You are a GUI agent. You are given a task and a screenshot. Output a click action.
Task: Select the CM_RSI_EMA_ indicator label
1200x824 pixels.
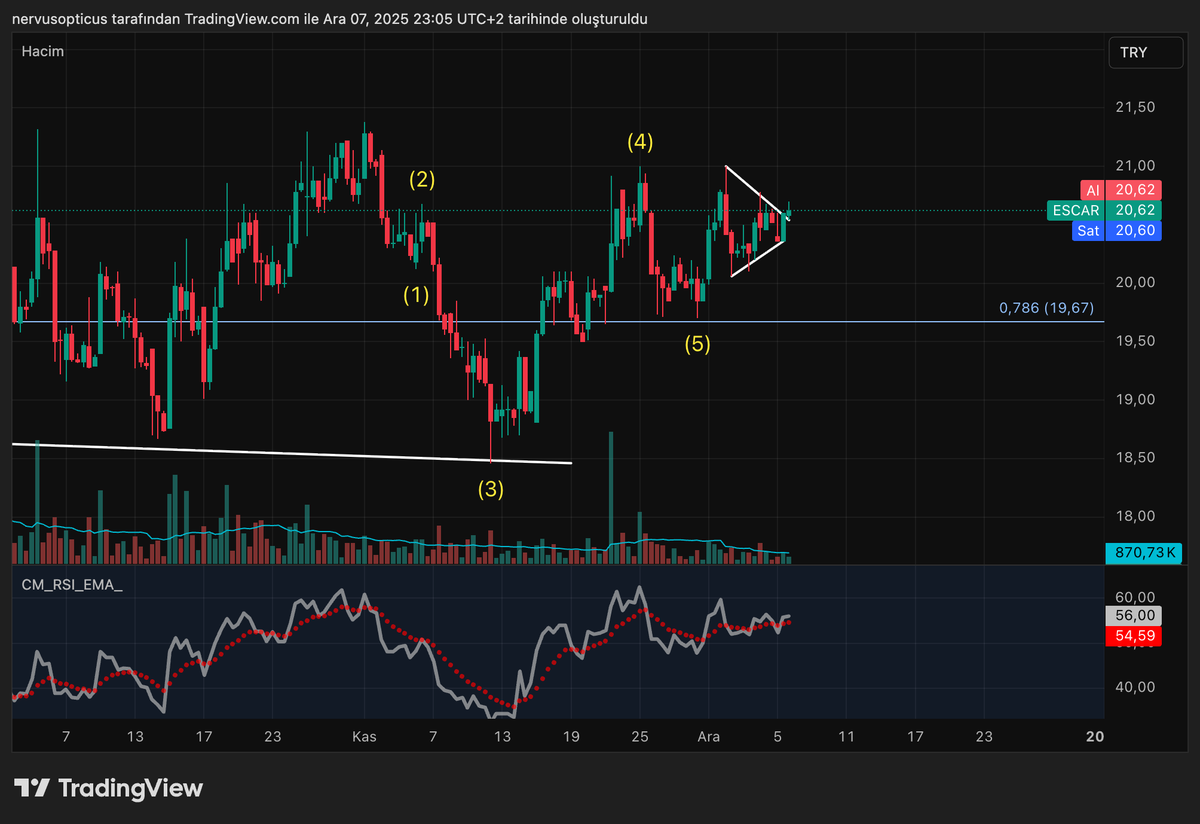point(73,585)
